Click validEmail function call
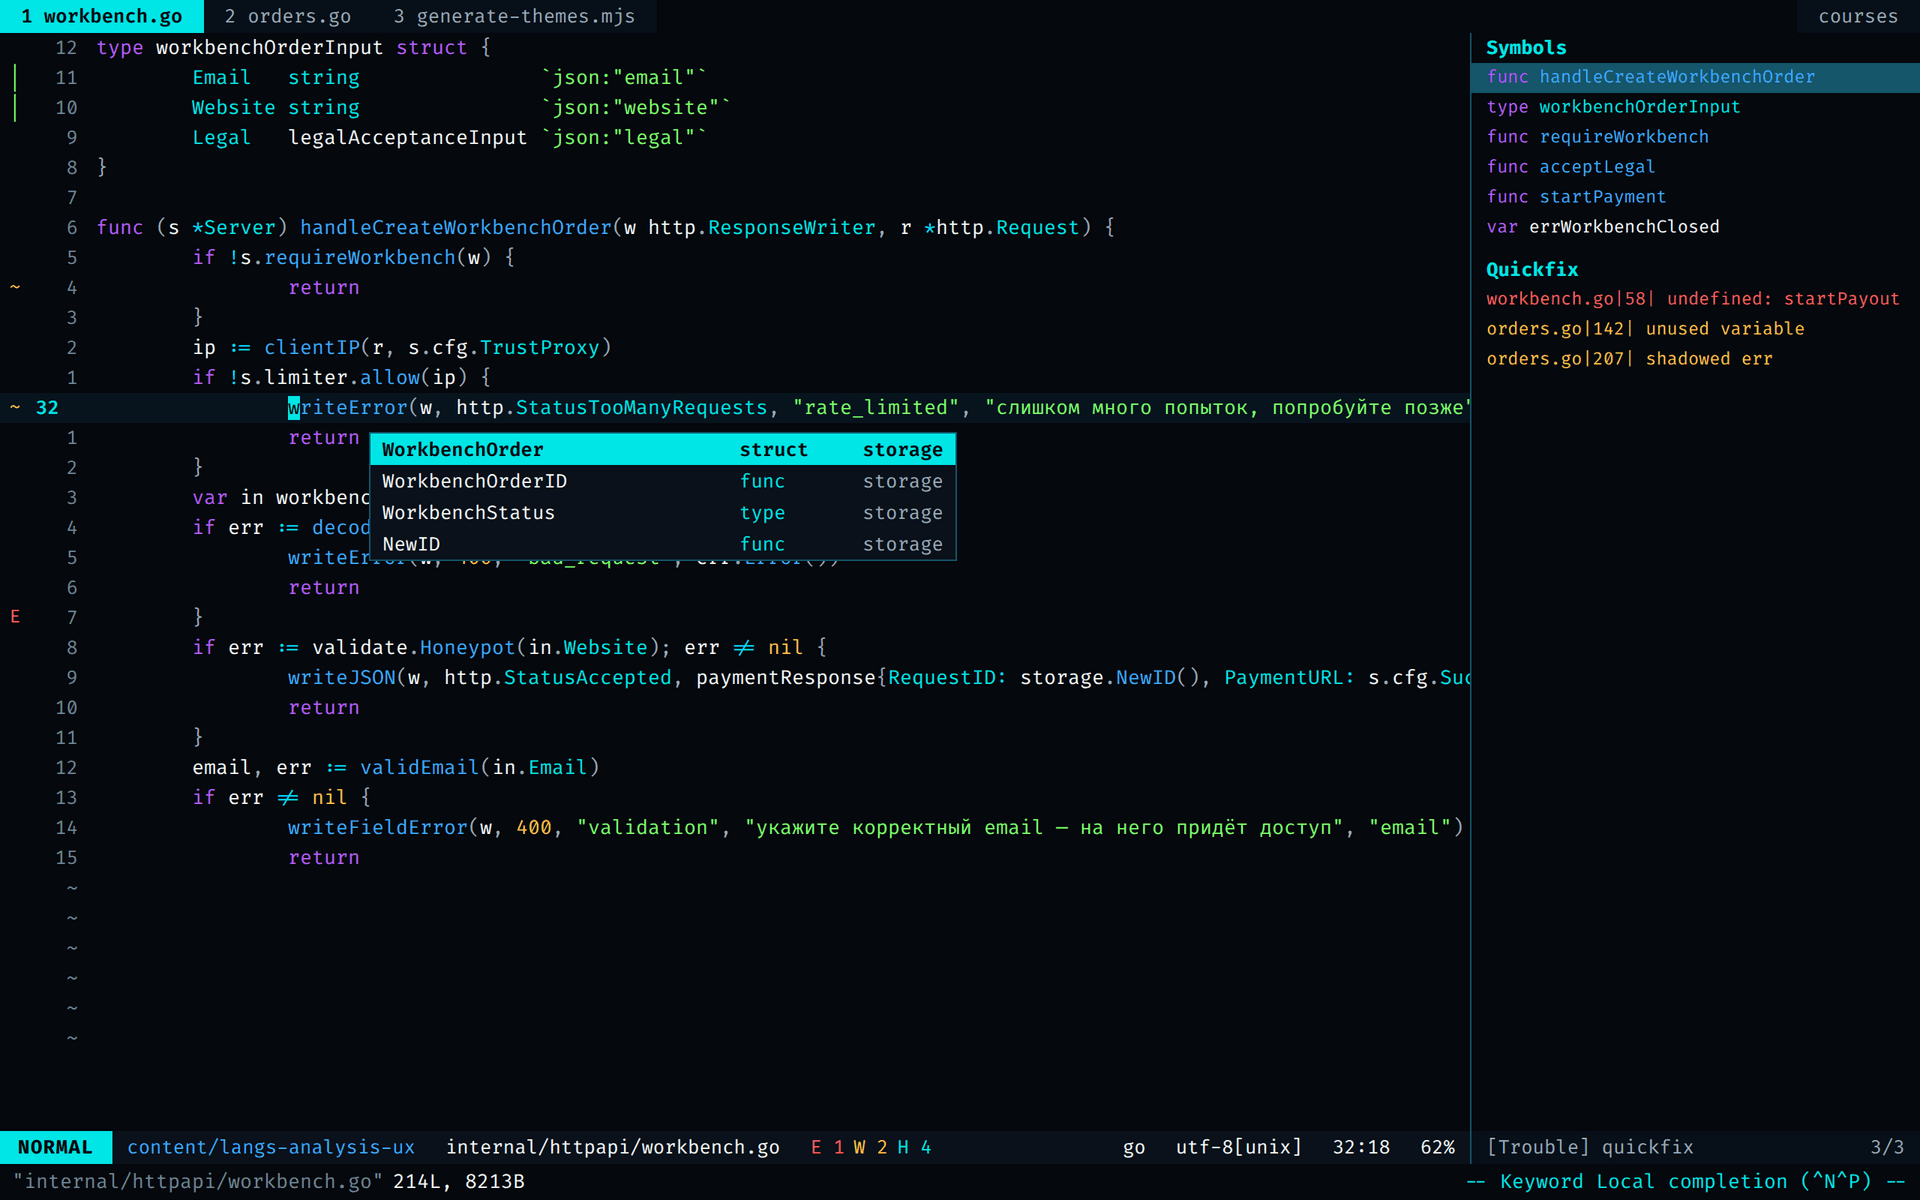The height and width of the screenshot is (1200, 1920). (x=420, y=767)
